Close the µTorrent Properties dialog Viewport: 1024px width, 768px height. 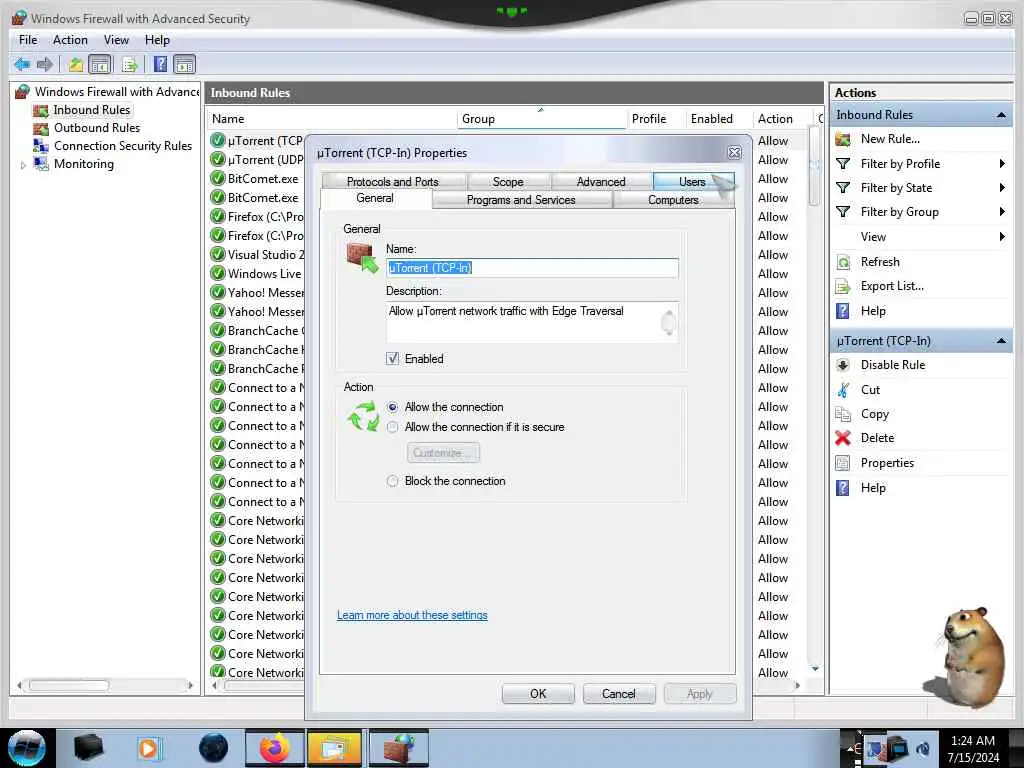click(734, 153)
